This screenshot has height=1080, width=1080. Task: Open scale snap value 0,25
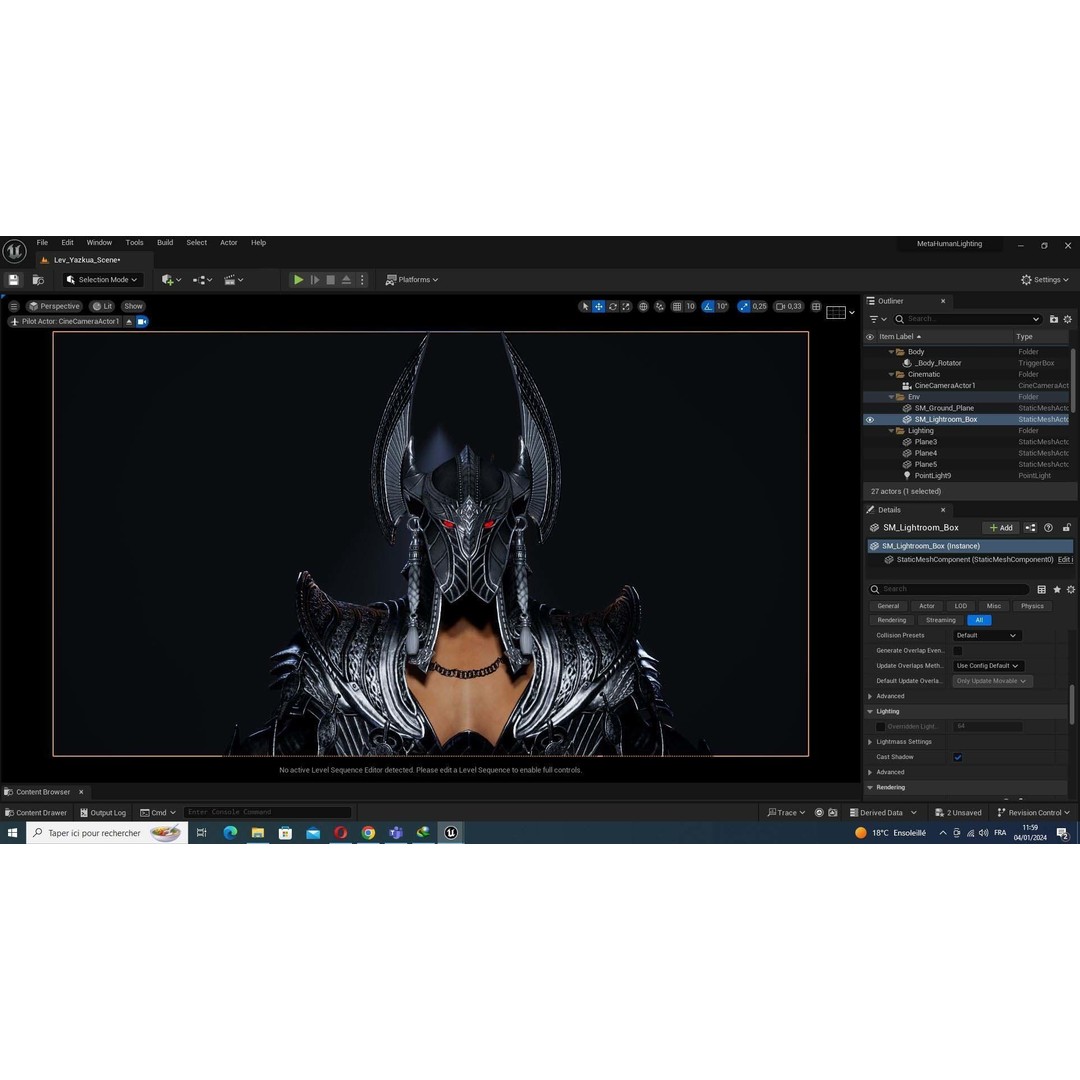759,307
